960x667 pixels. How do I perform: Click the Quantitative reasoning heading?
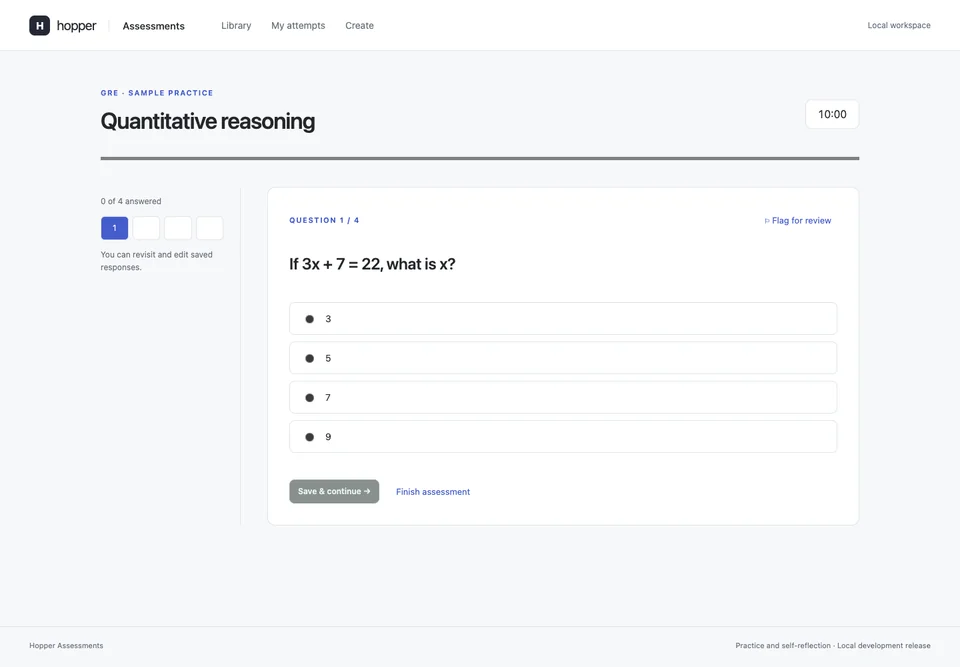(x=208, y=121)
